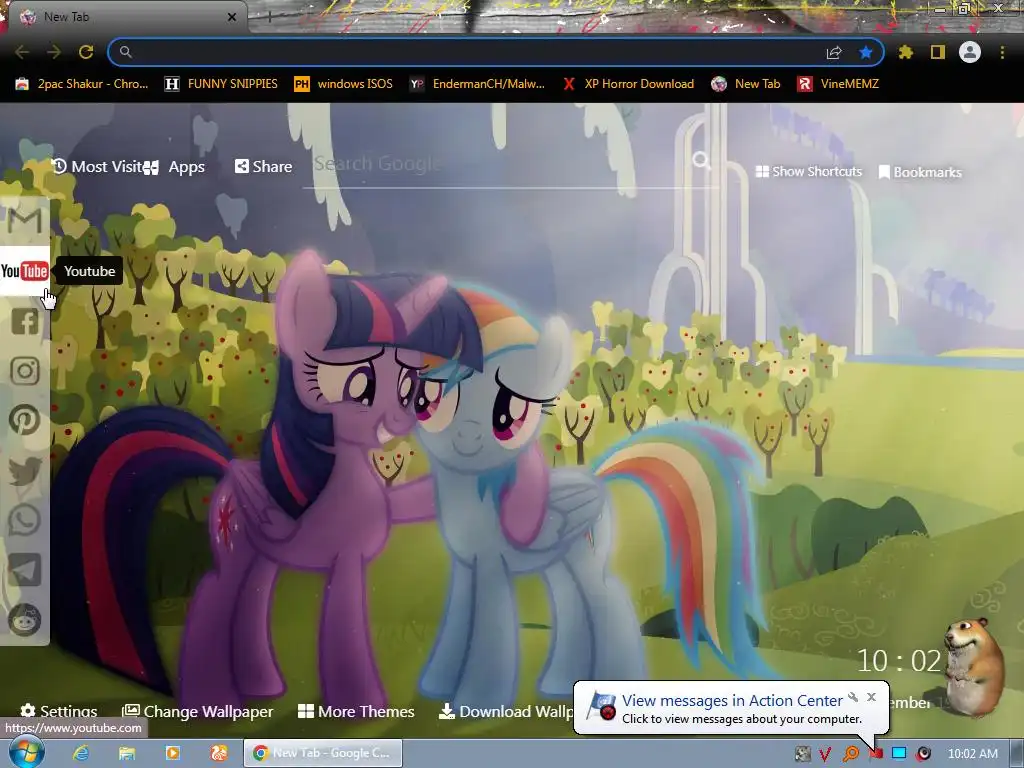
Task: Click the Action Center flag tray icon
Action: [876, 754]
